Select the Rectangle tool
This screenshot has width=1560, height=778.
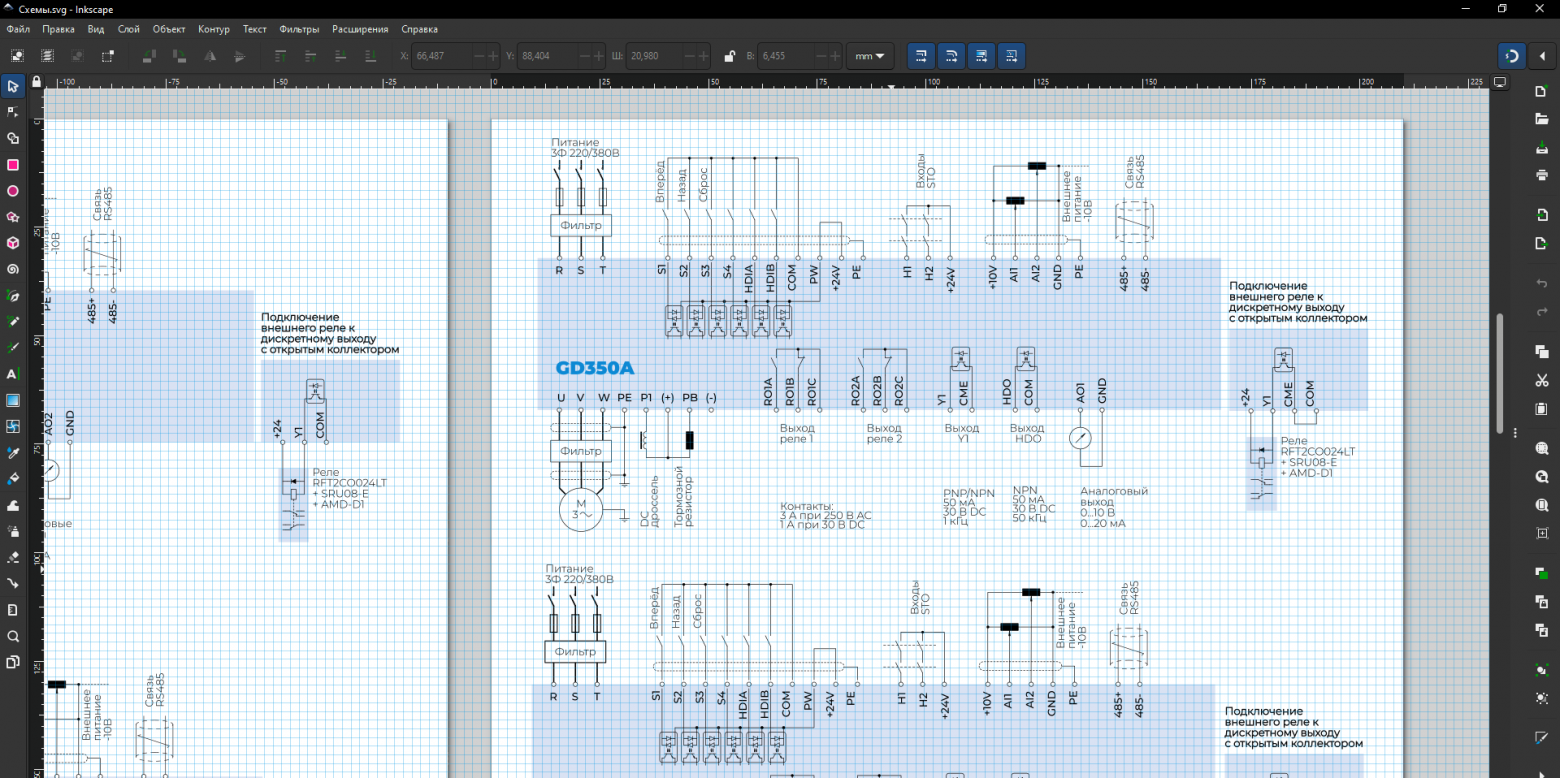click(x=13, y=164)
